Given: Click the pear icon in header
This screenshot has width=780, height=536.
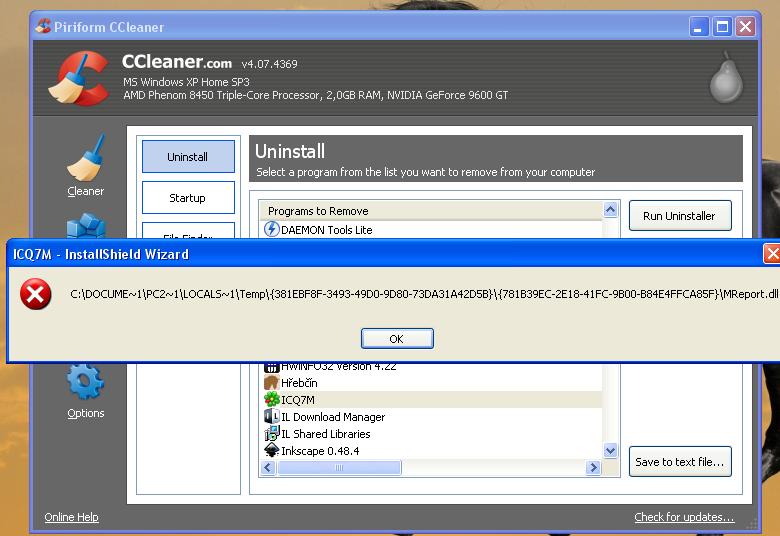Looking at the screenshot, I should tap(726, 78).
